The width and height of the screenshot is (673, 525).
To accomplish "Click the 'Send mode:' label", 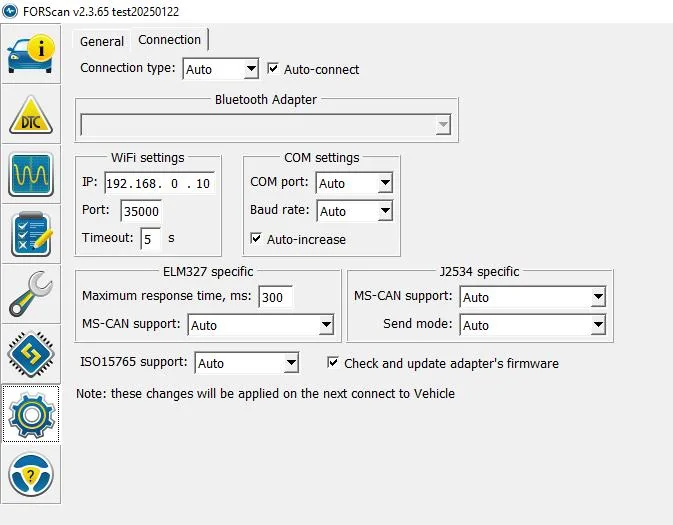I will (x=418, y=323).
